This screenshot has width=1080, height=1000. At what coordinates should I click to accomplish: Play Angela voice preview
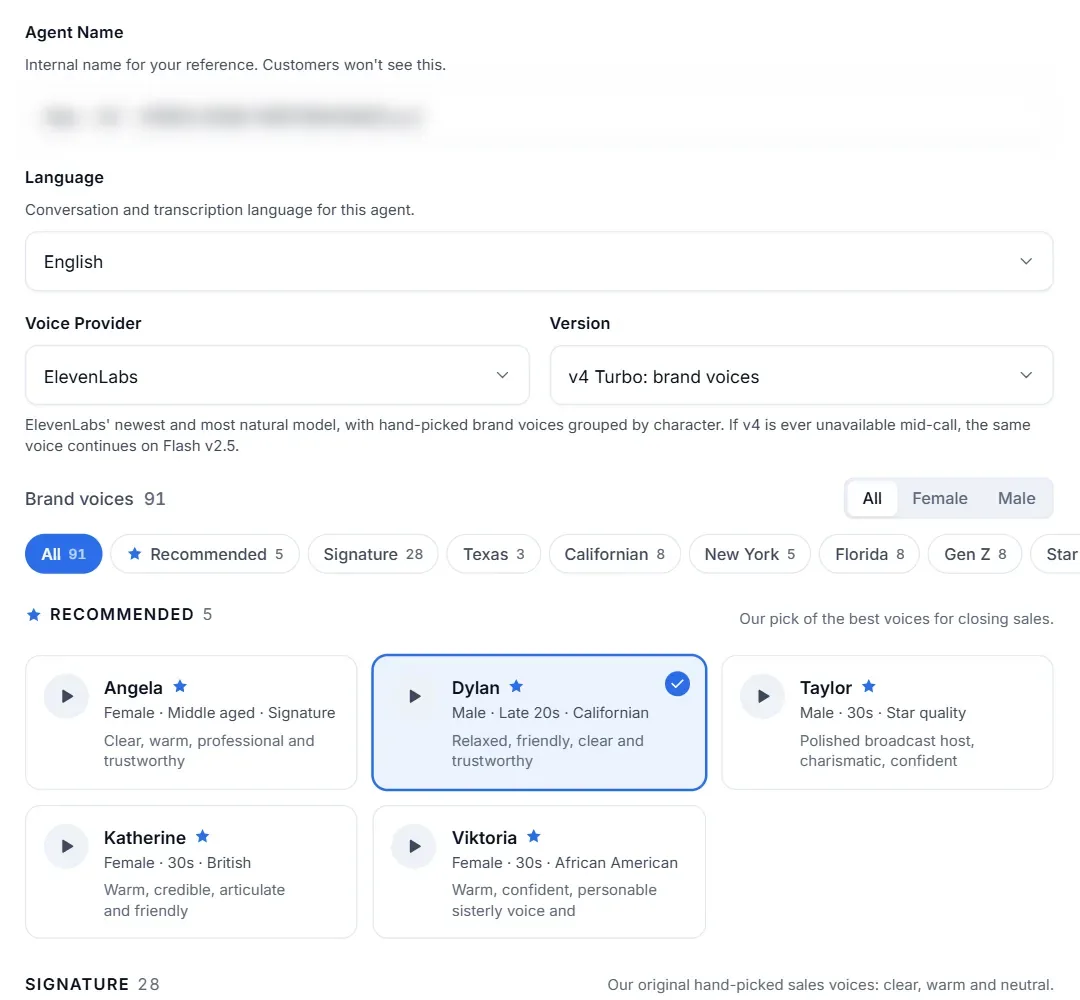pos(67,696)
